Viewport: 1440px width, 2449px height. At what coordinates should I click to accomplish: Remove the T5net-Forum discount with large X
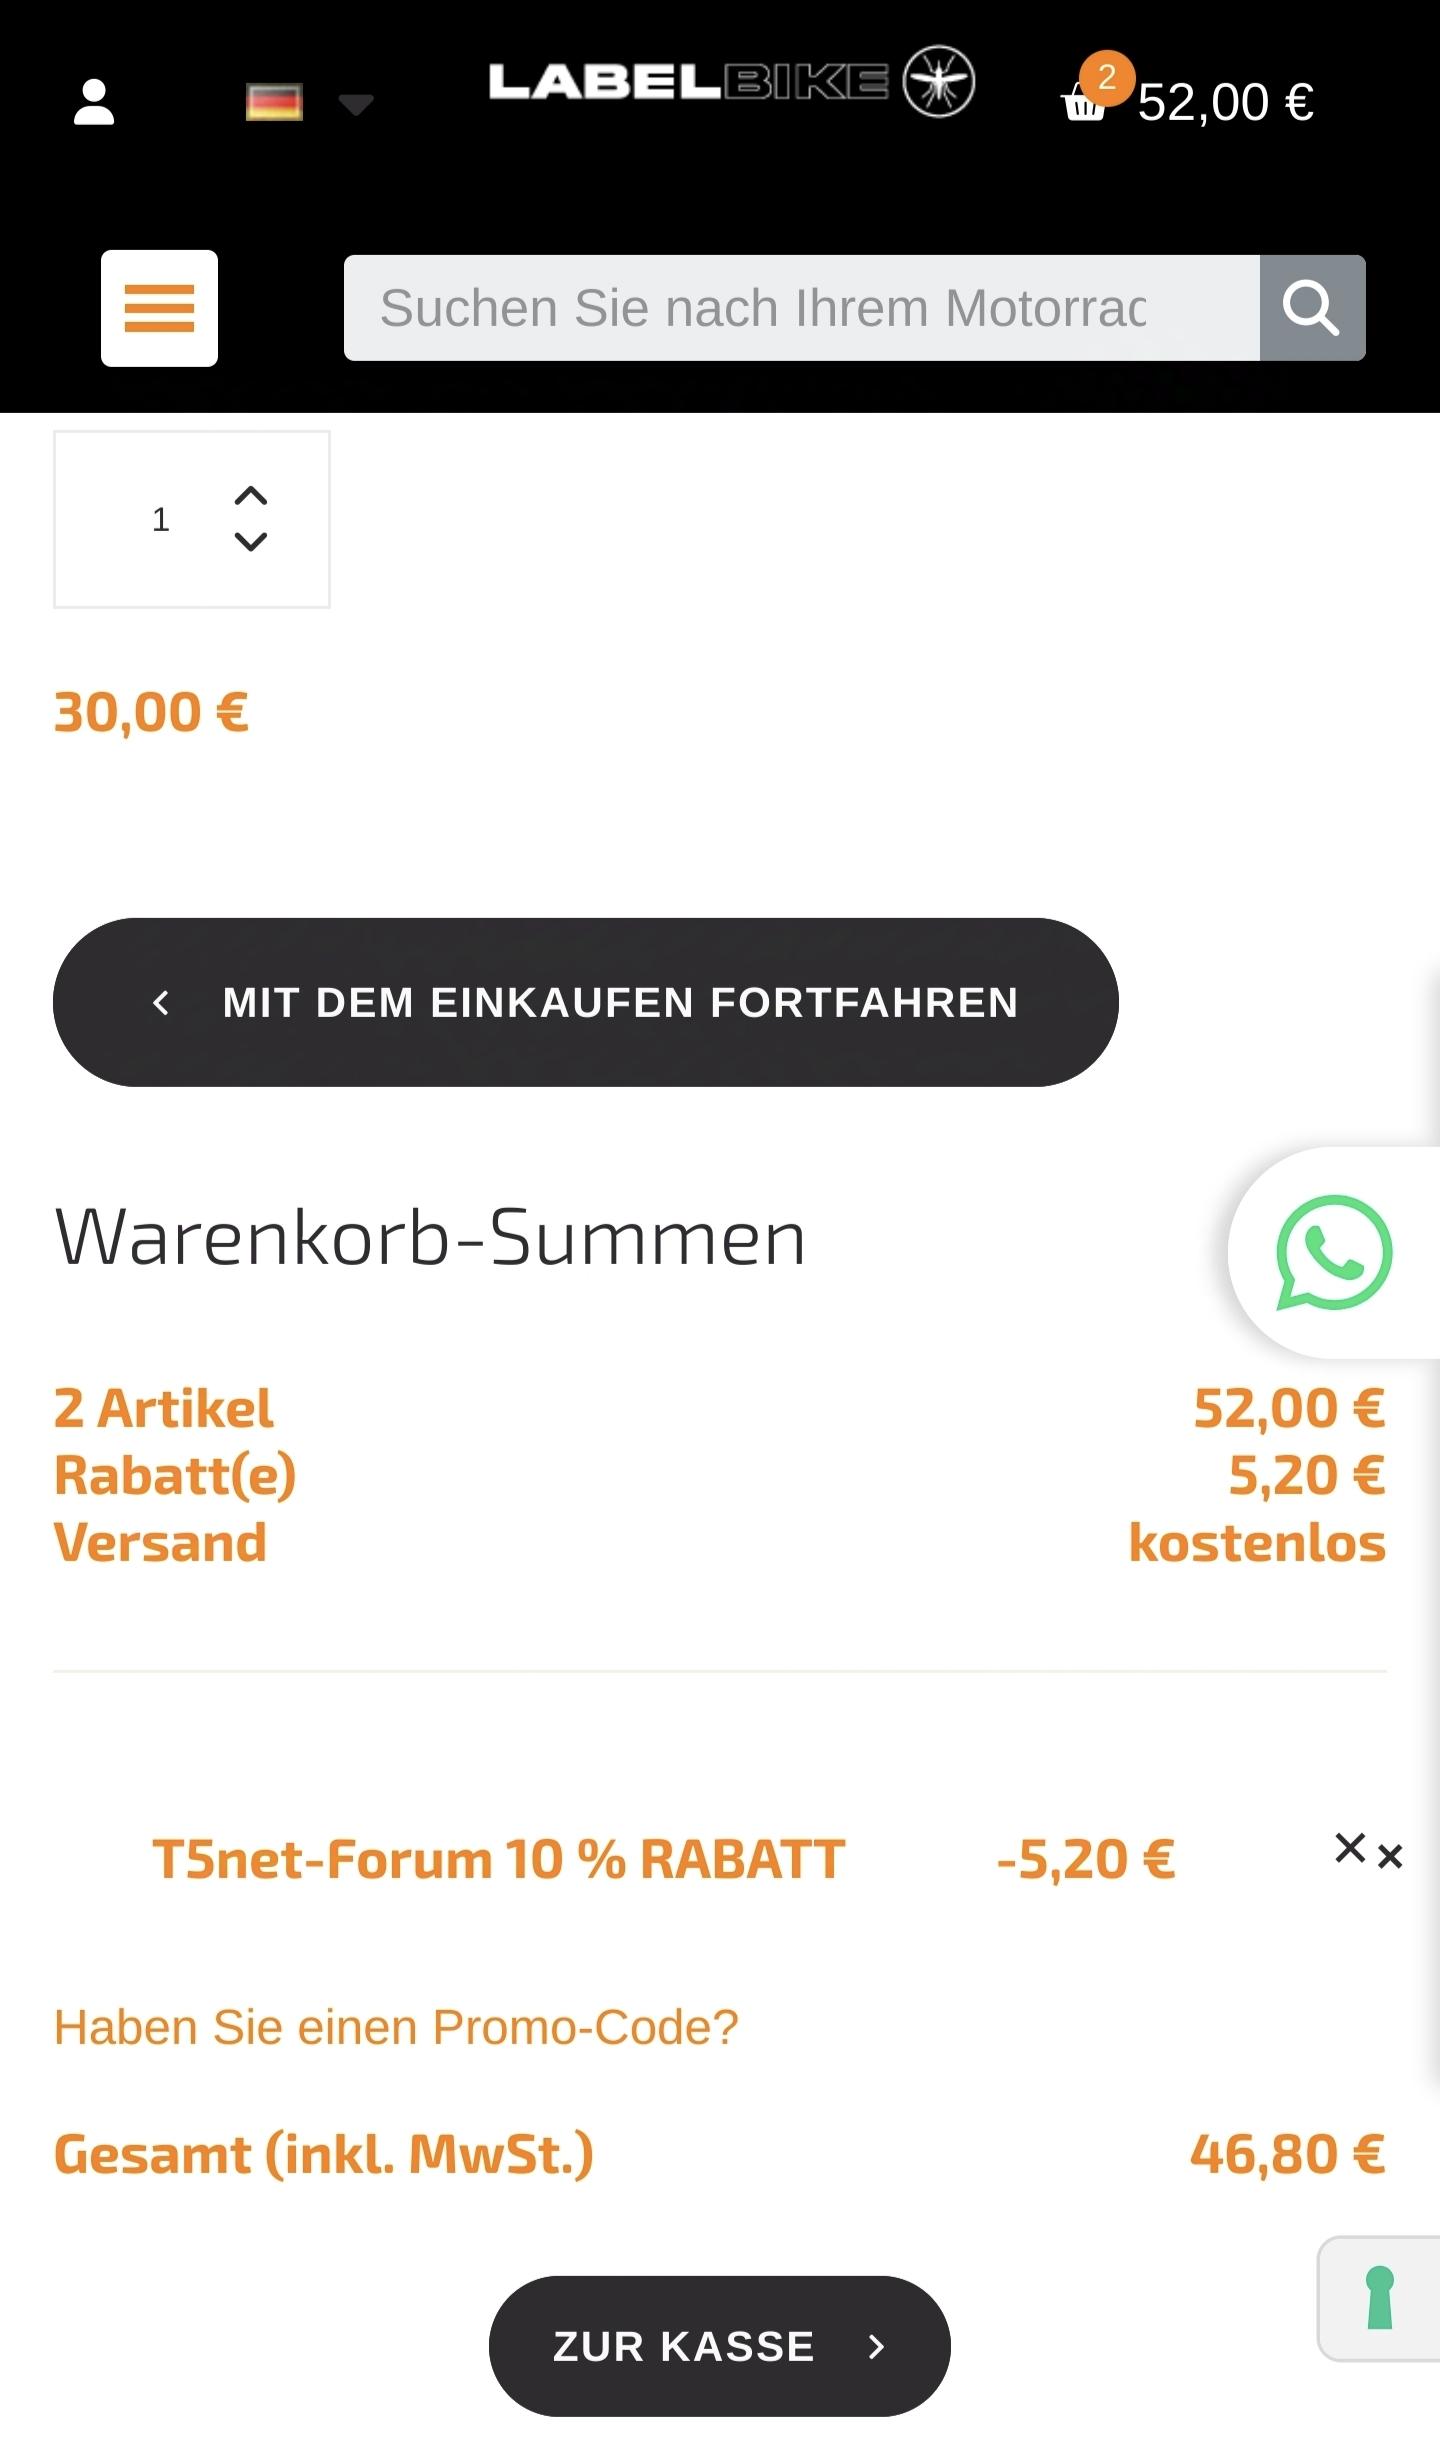(x=1350, y=1848)
